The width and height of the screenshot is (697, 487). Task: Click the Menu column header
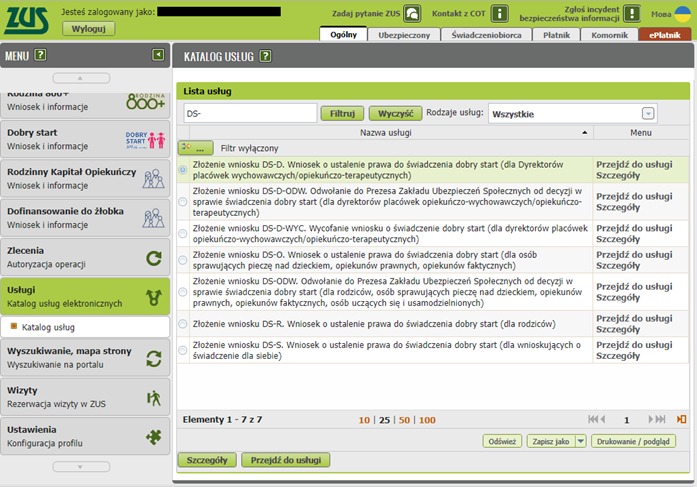[x=641, y=132]
